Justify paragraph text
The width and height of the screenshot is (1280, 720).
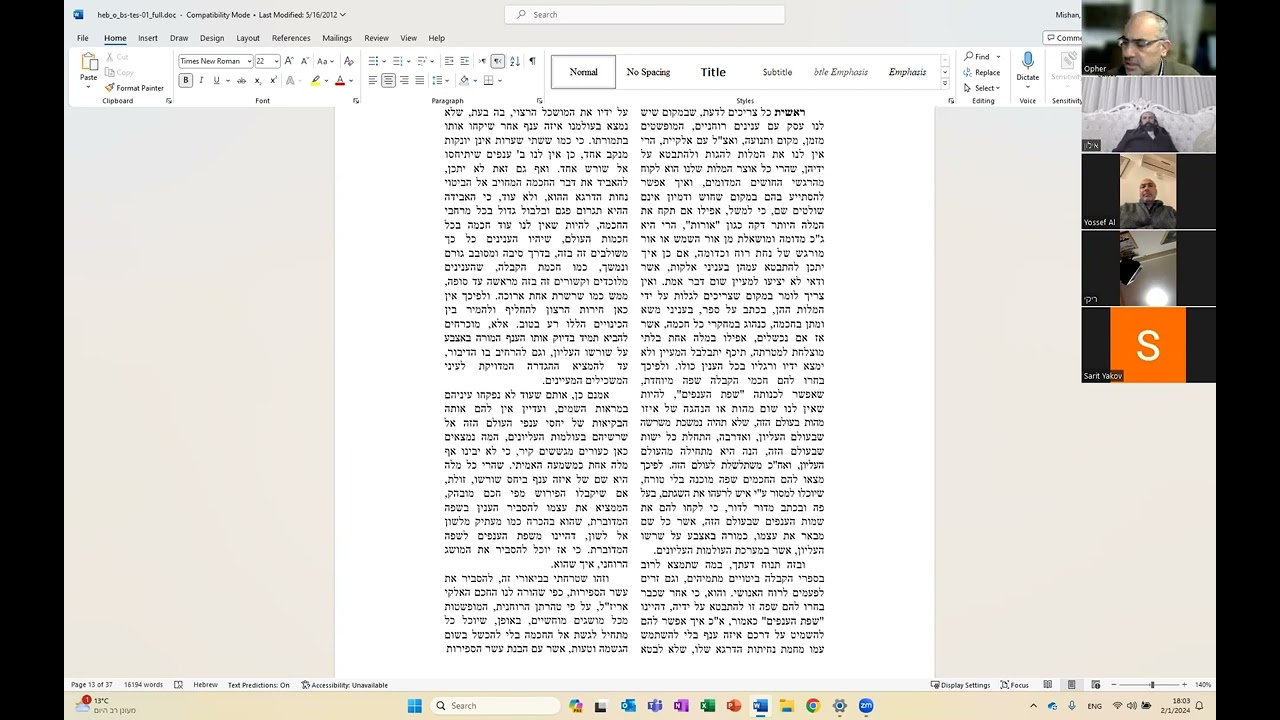click(420, 80)
